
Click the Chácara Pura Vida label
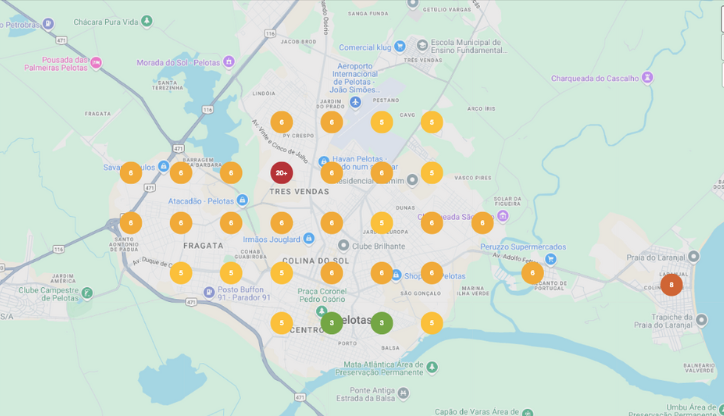point(106,22)
